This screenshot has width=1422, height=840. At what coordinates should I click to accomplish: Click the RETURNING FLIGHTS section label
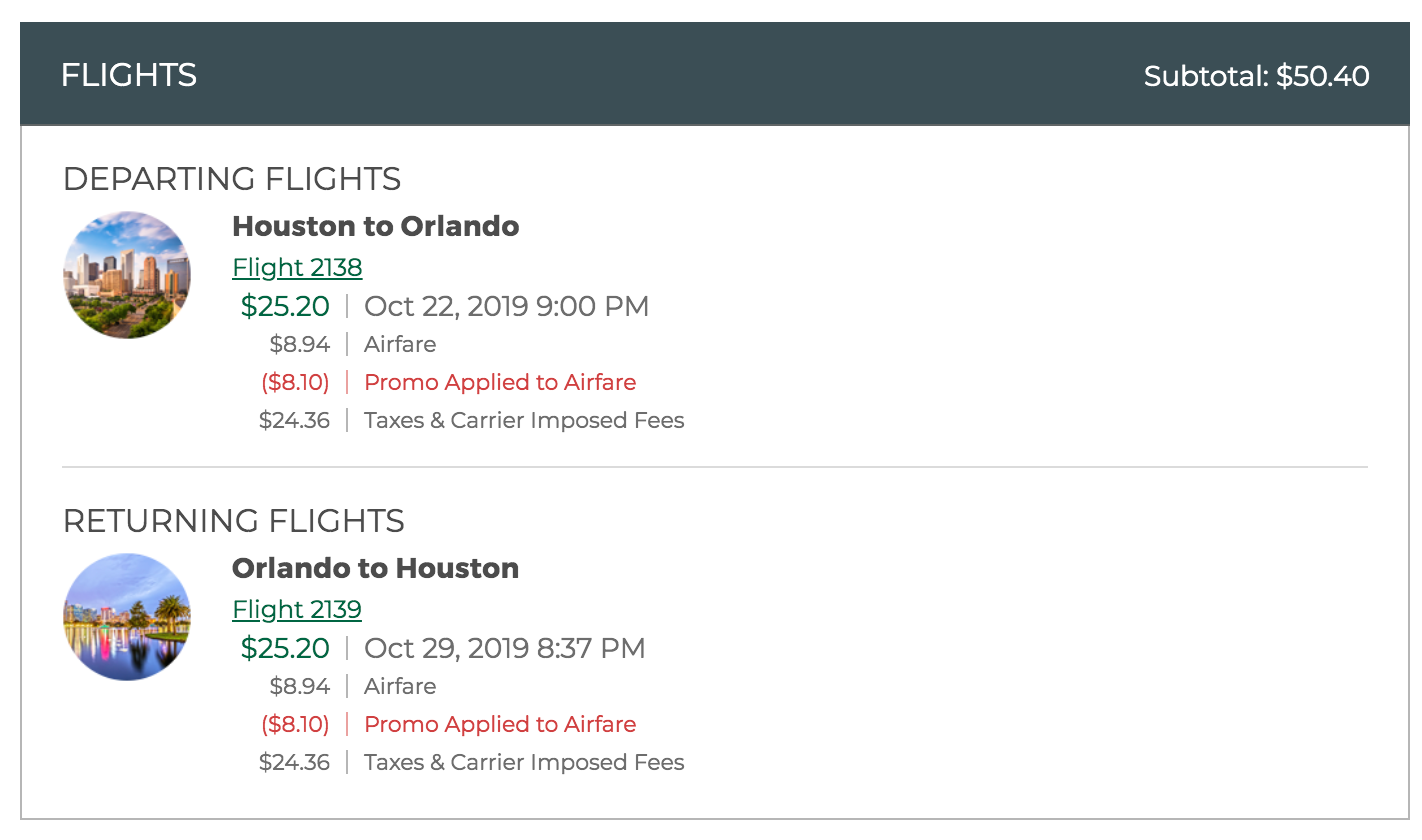coord(234,521)
